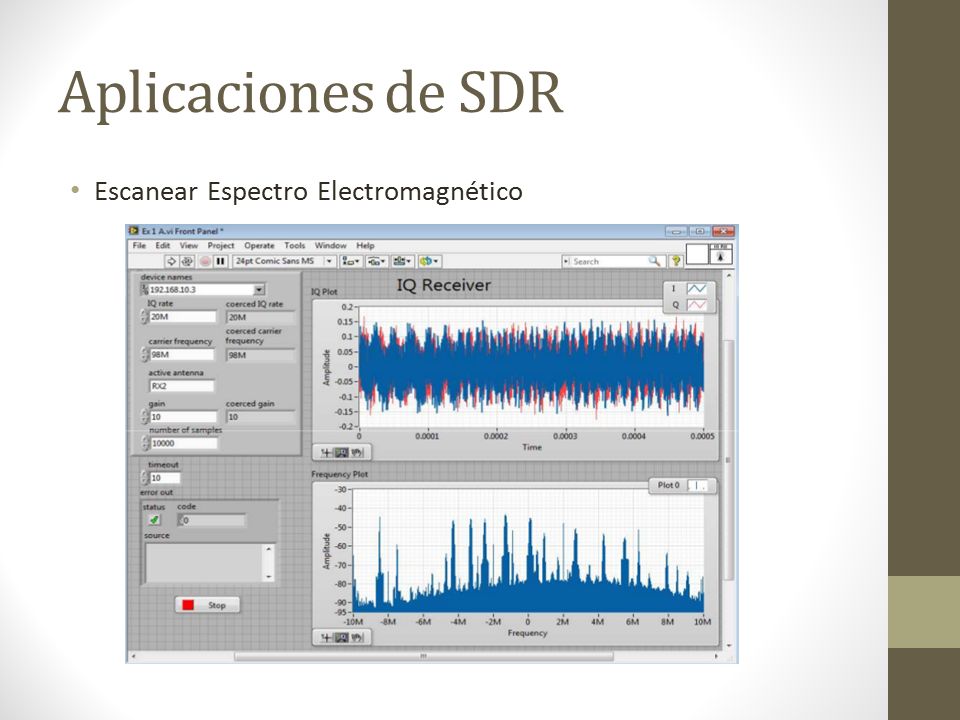Select zoom tool in Frequency Plot palette
The width and height of the screenshot is (960, 720).
(342, 637)
